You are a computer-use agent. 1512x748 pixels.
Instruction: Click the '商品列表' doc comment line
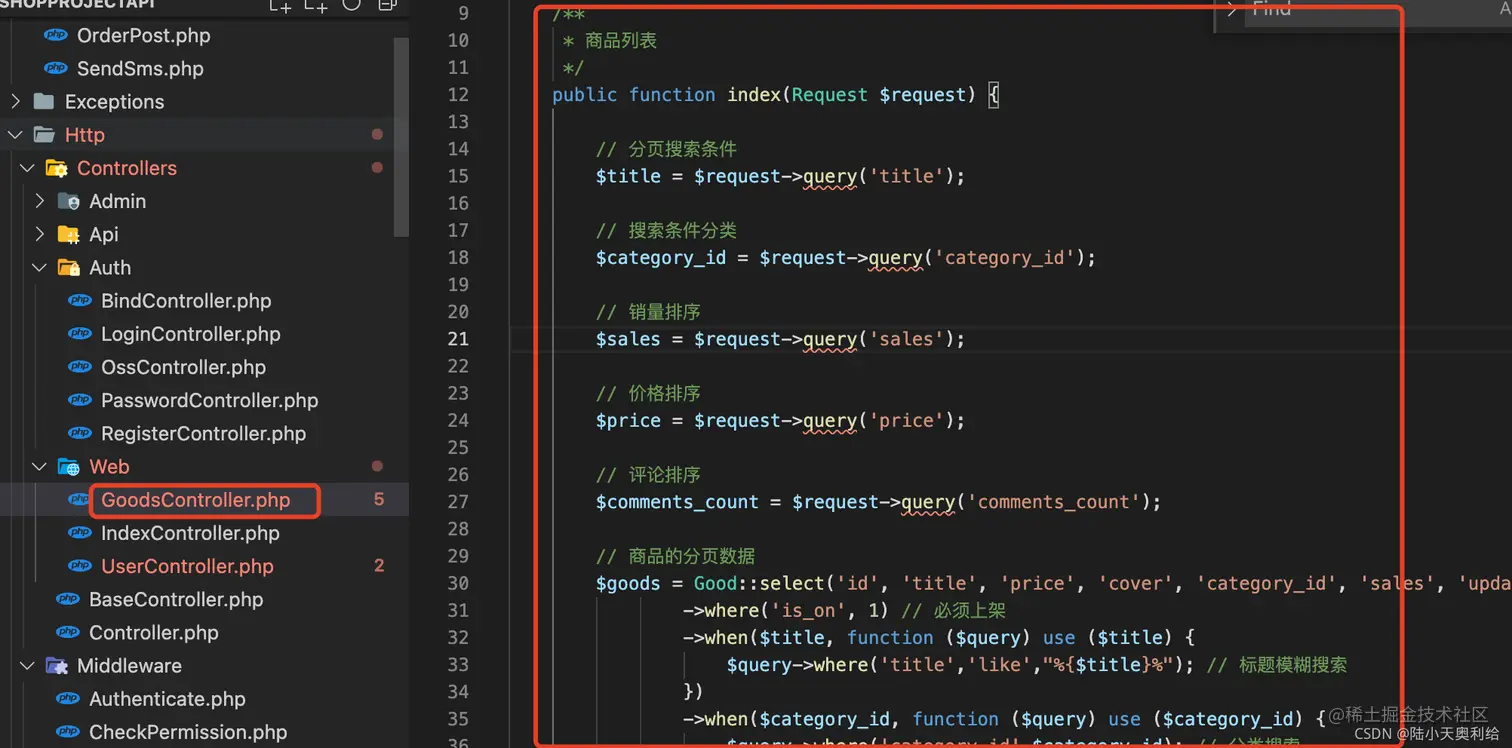click(x=610, y=41)
